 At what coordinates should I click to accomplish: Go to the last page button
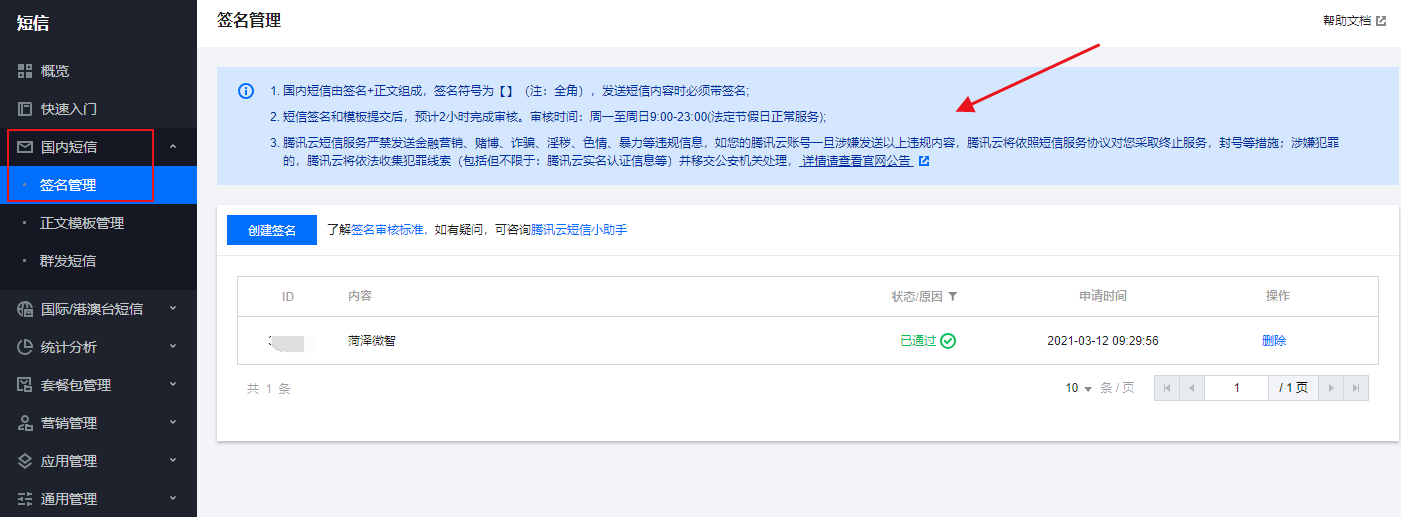[x=1356, y=388]
